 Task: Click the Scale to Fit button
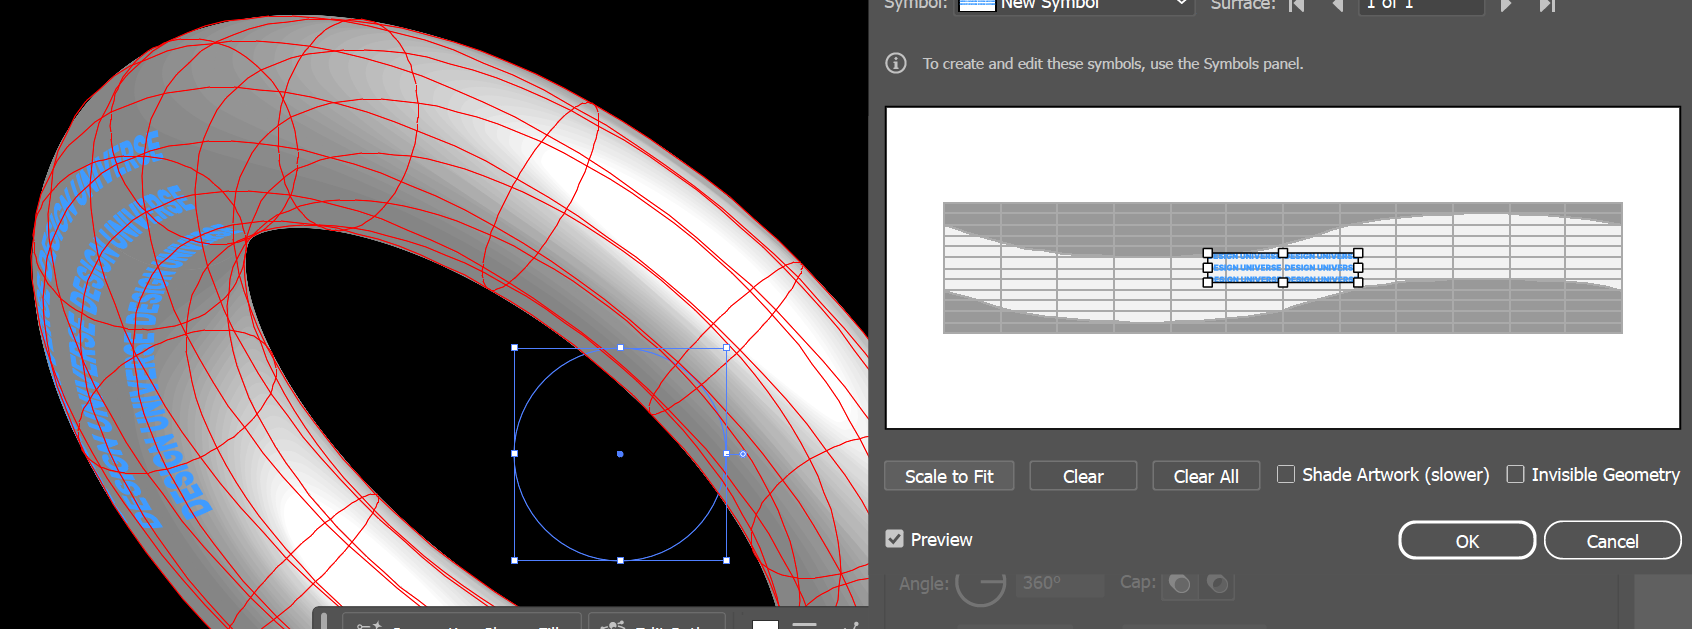point(949,476)
